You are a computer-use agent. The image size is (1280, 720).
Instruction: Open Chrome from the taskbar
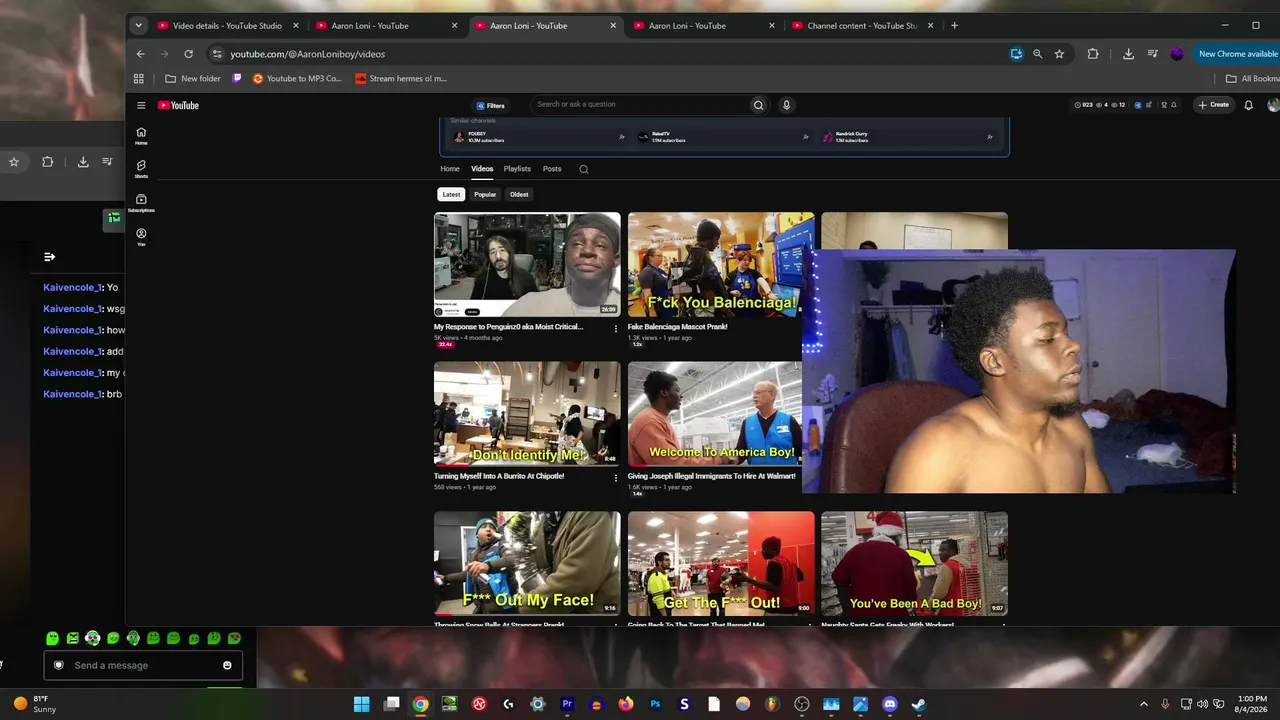point(421,704)
